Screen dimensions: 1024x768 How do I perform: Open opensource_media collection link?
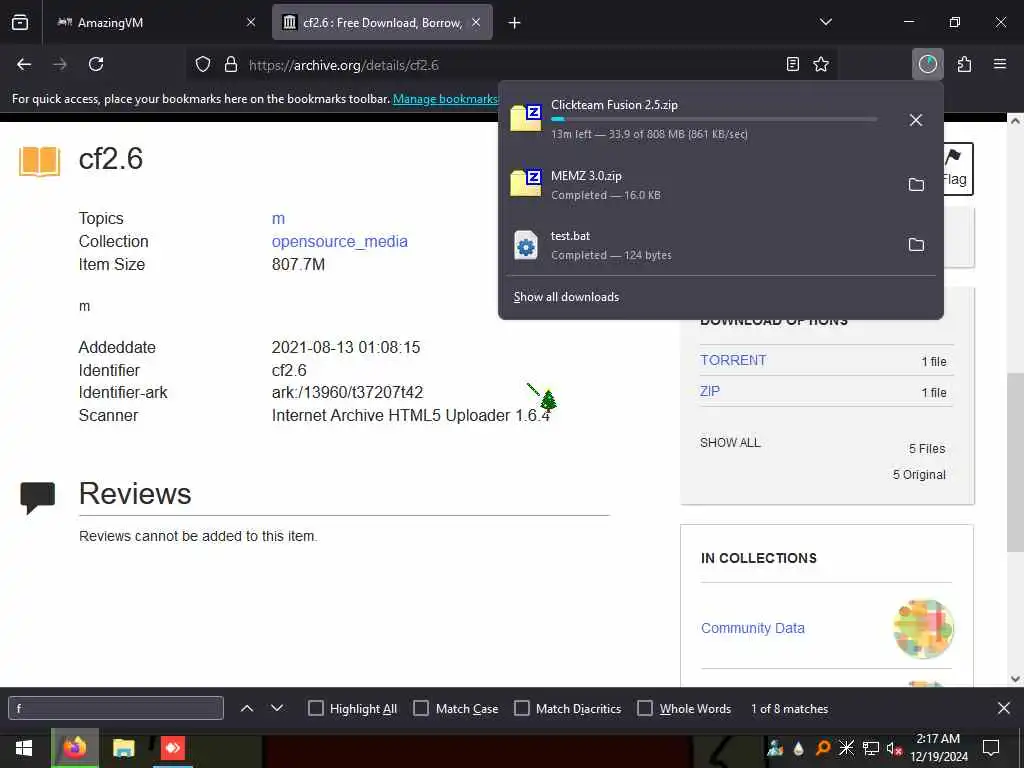point(340,242)
